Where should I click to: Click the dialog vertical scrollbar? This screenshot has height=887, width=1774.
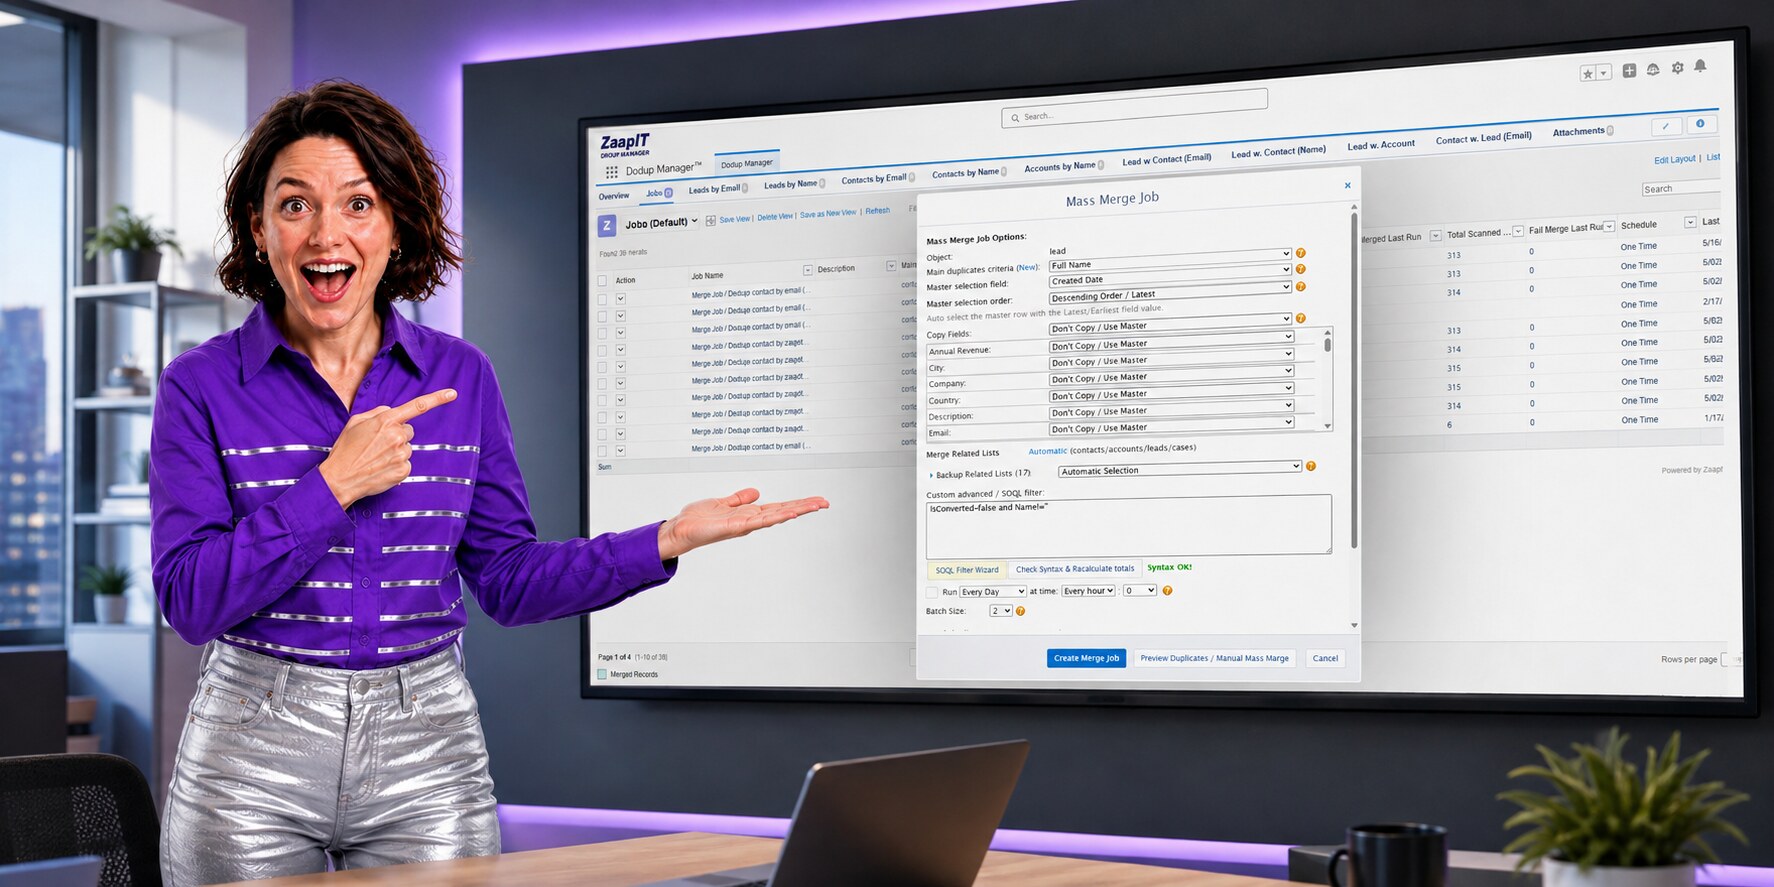[x=1354, y=380]
